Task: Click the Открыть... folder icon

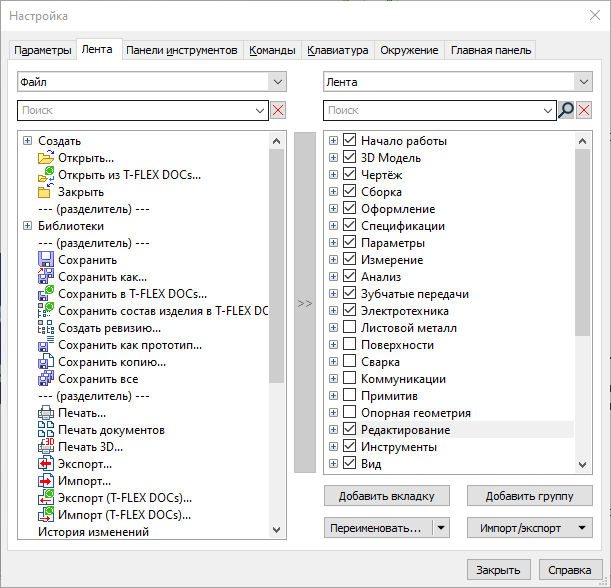Action: tap(46, 157)
